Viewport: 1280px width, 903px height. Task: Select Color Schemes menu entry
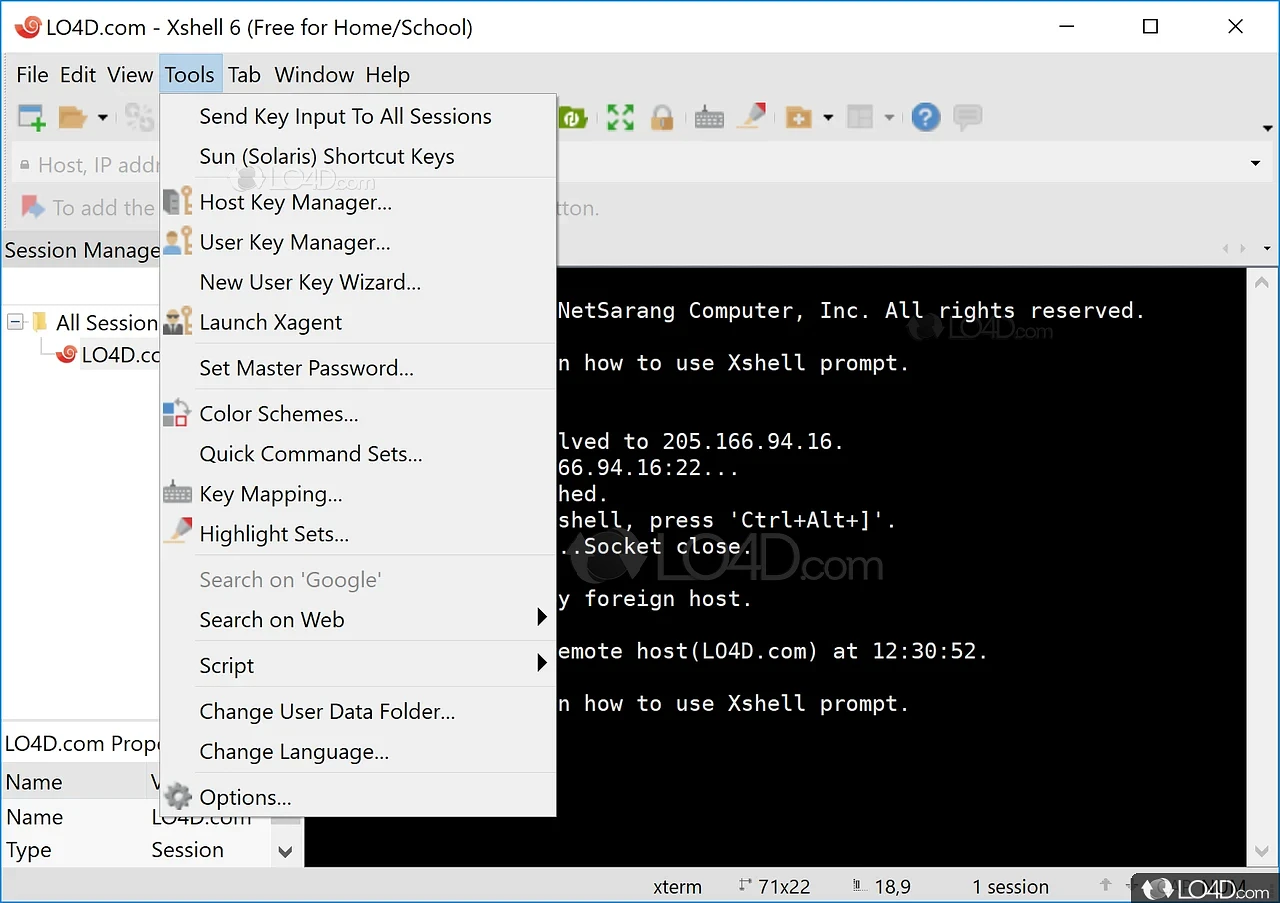point(278,414)
